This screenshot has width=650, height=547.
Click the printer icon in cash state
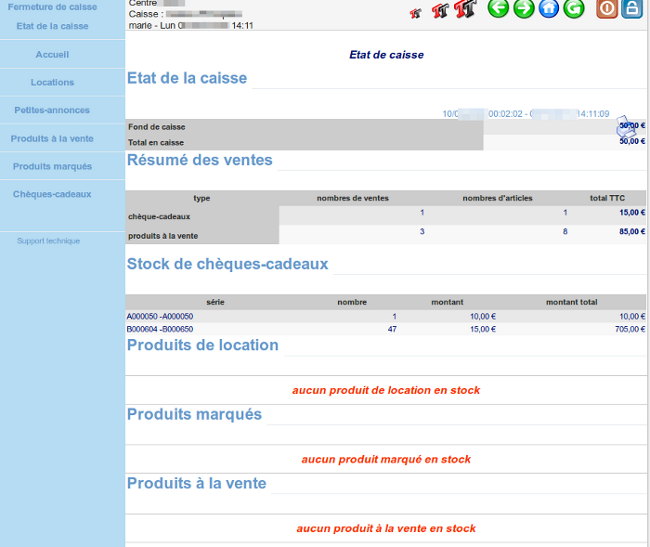click(x=626, y=127)
